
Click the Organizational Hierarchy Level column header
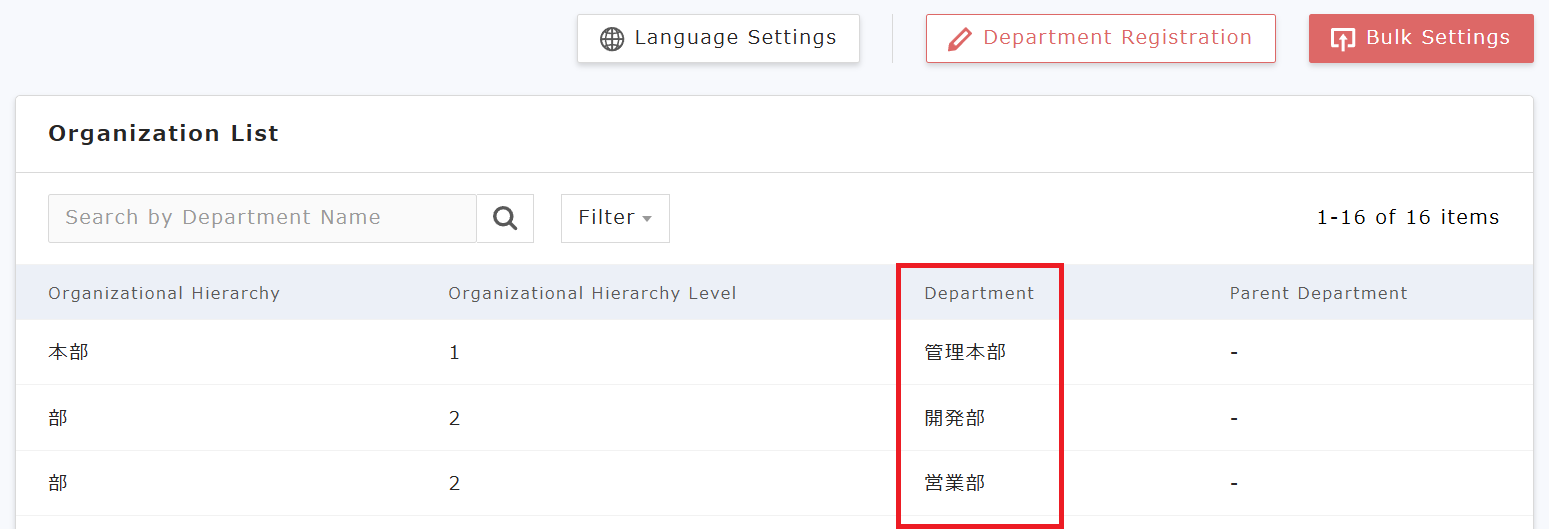592,293
